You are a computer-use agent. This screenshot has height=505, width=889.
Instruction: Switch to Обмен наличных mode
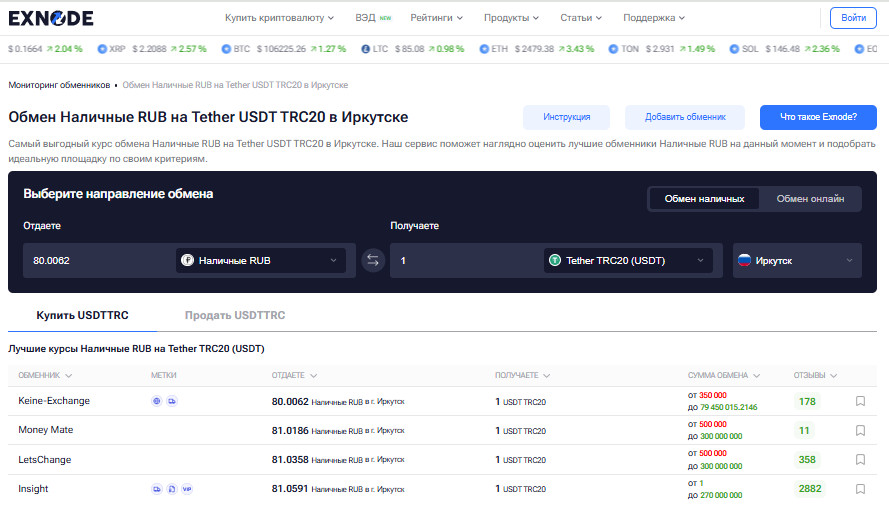tap(704, 199)
